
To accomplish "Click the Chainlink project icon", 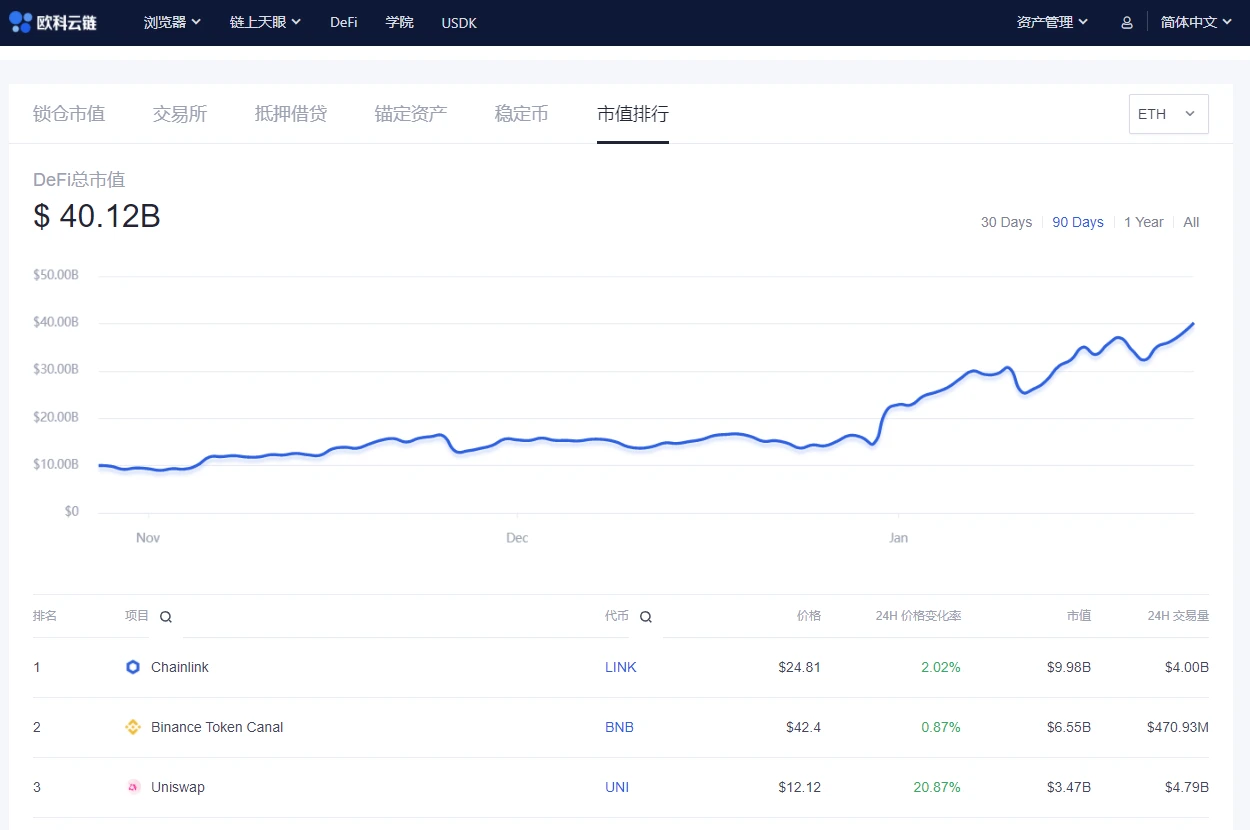I will pyautogui.click(x=133, y=667).
